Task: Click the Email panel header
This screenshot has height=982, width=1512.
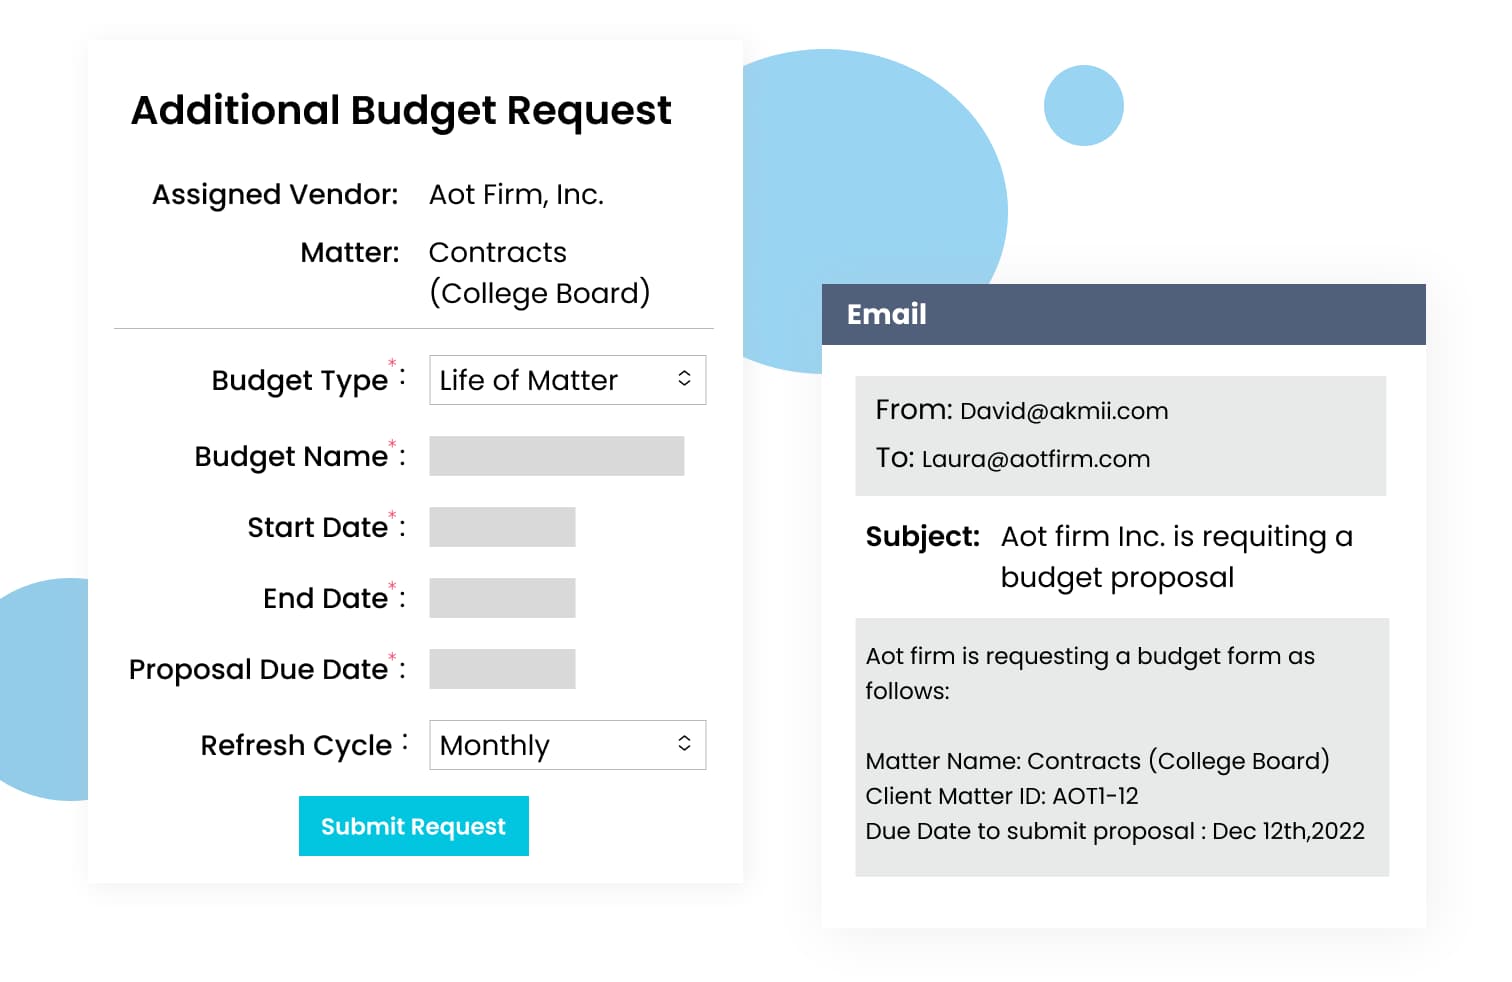Action: point(1123,315)
